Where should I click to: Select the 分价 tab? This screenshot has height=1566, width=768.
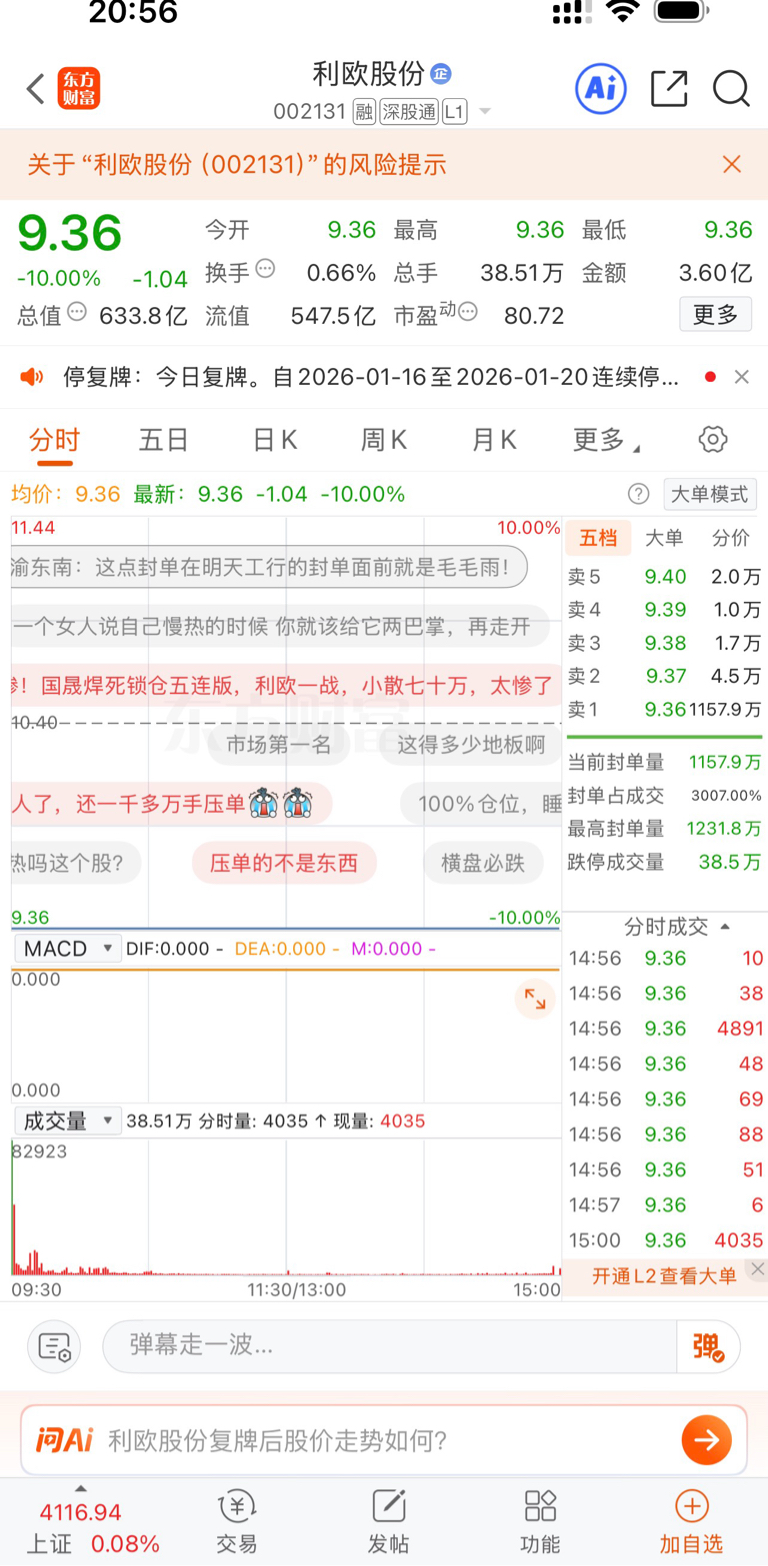[x=730, y=538]
